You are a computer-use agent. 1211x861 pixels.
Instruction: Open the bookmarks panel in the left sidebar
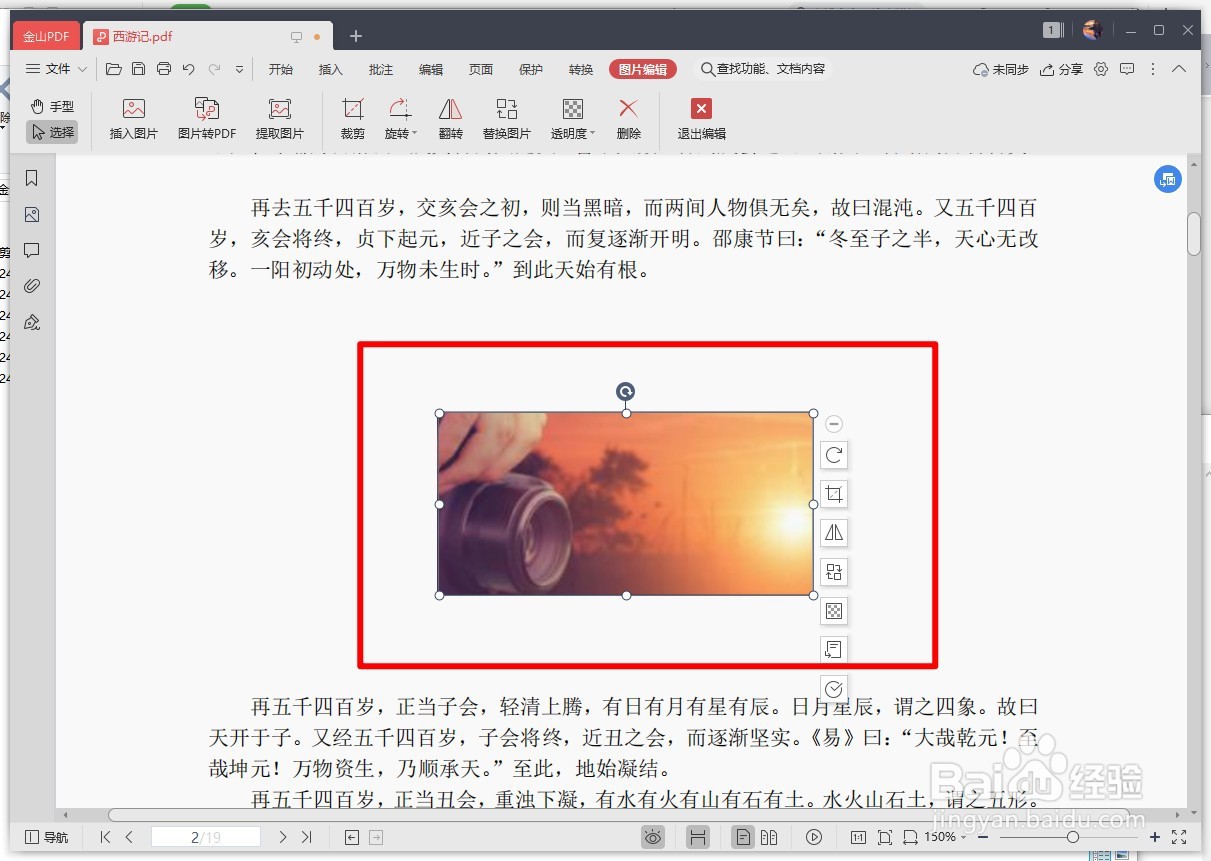click(x=32, y=178)
